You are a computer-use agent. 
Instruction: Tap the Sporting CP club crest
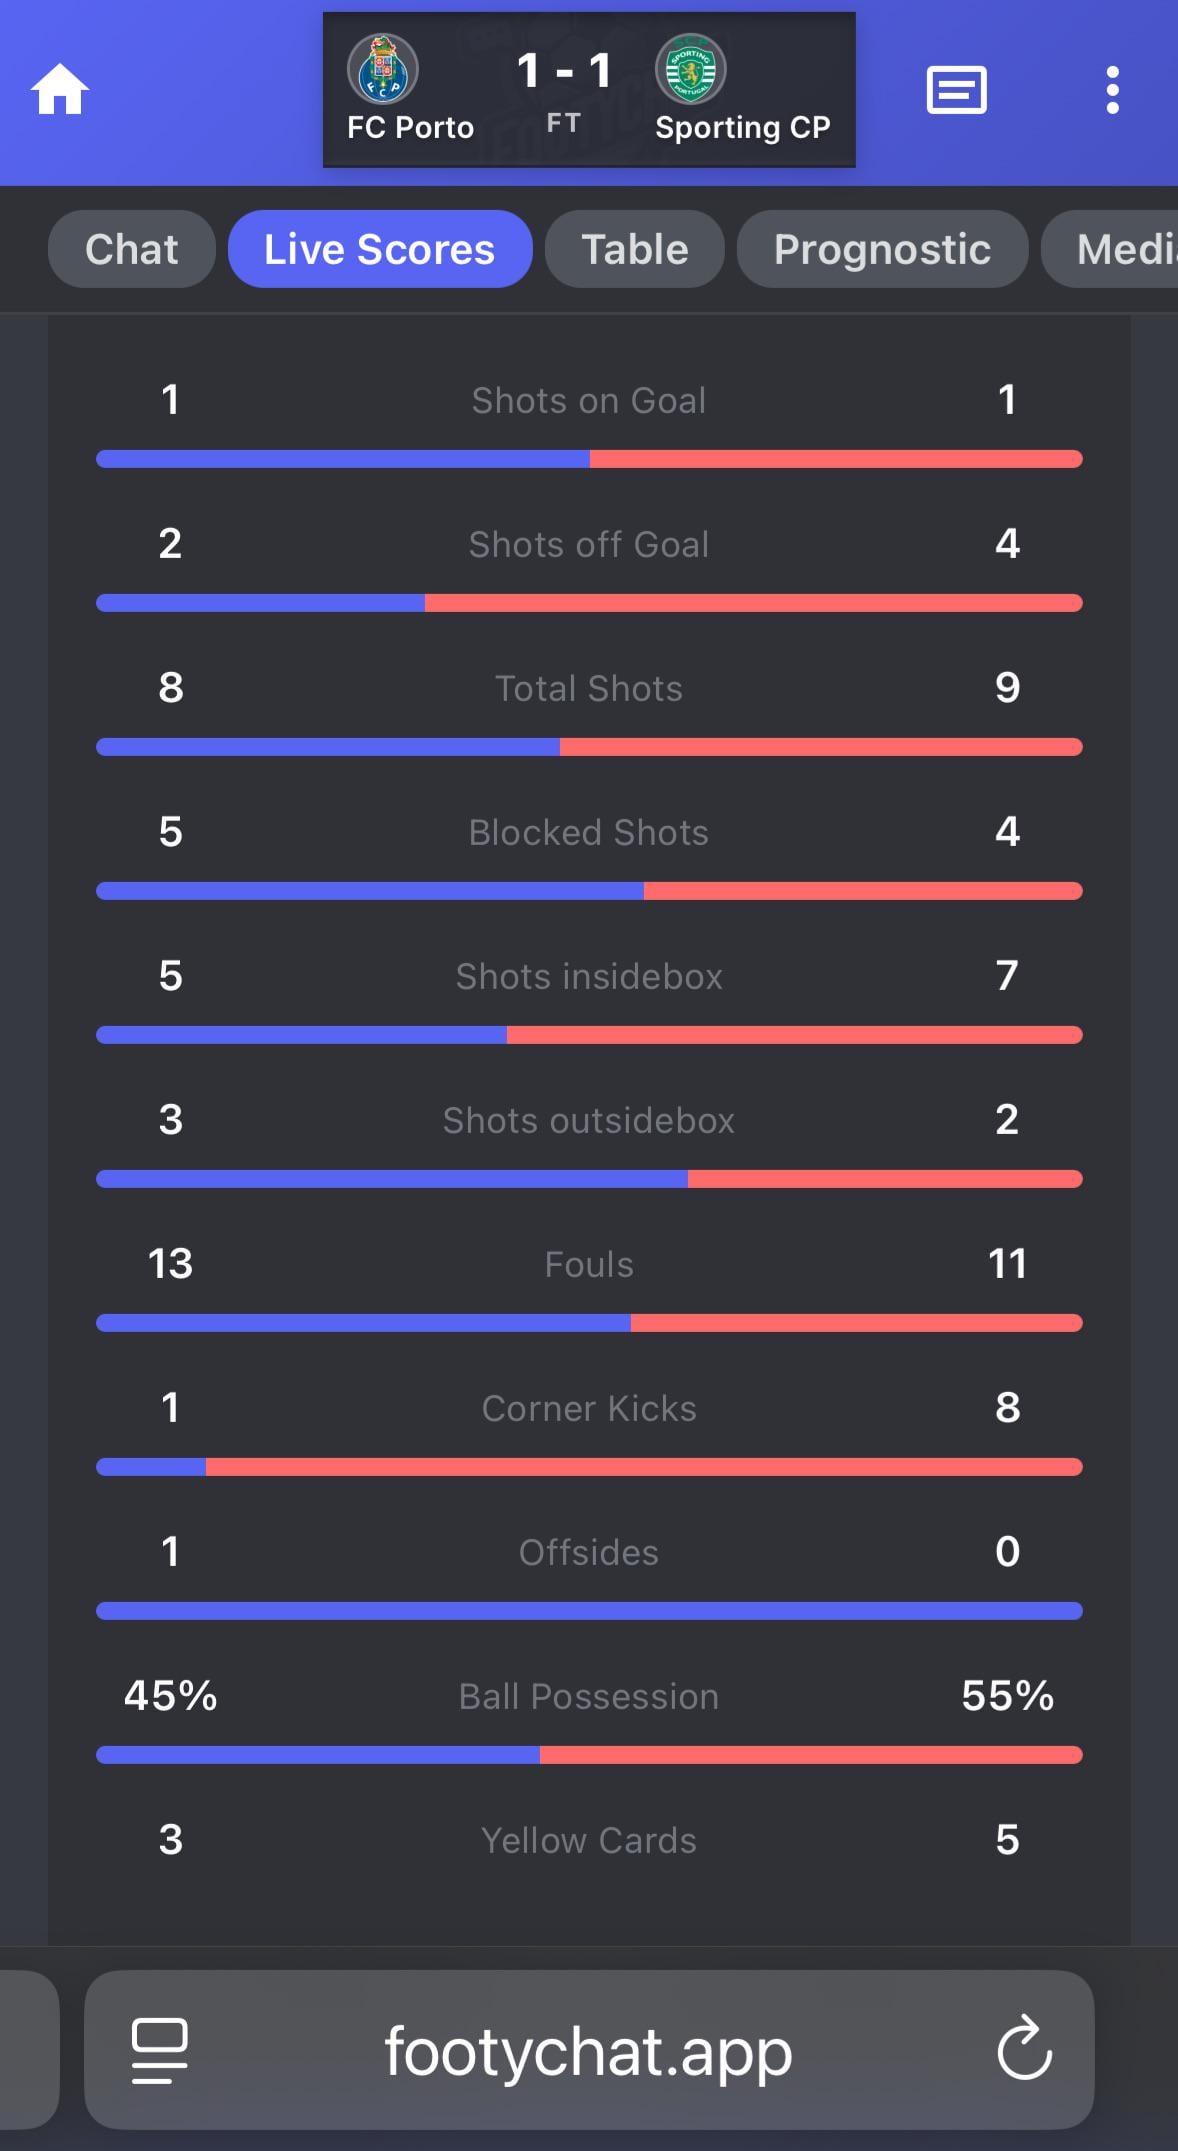coord(690,69)
